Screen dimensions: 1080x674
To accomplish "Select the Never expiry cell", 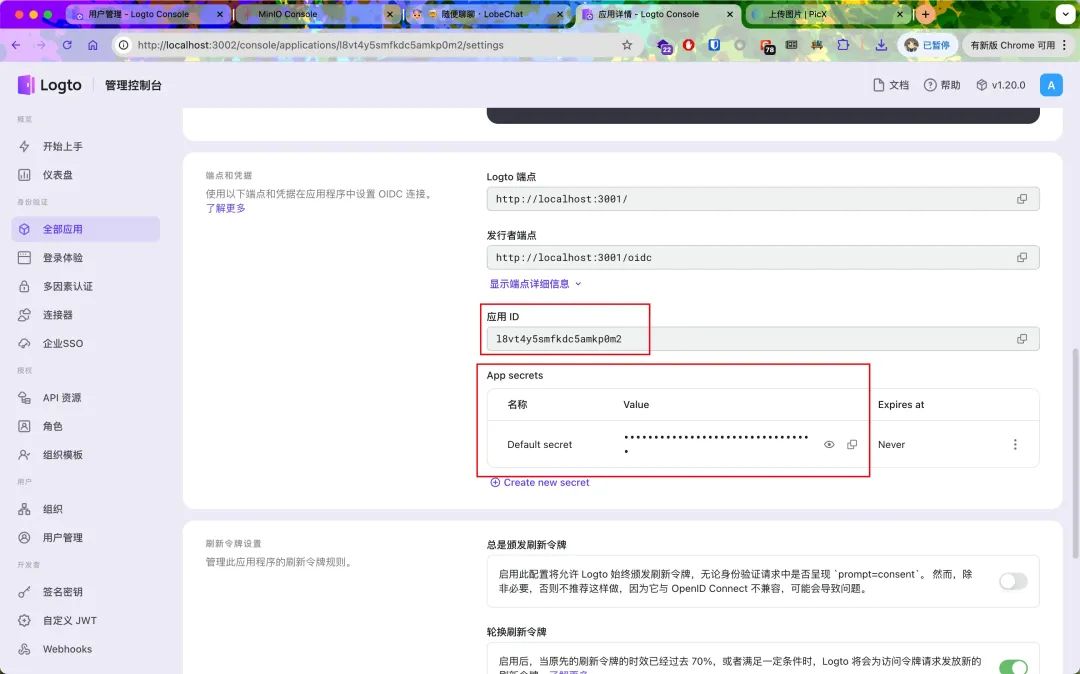I will coord(891,445).
